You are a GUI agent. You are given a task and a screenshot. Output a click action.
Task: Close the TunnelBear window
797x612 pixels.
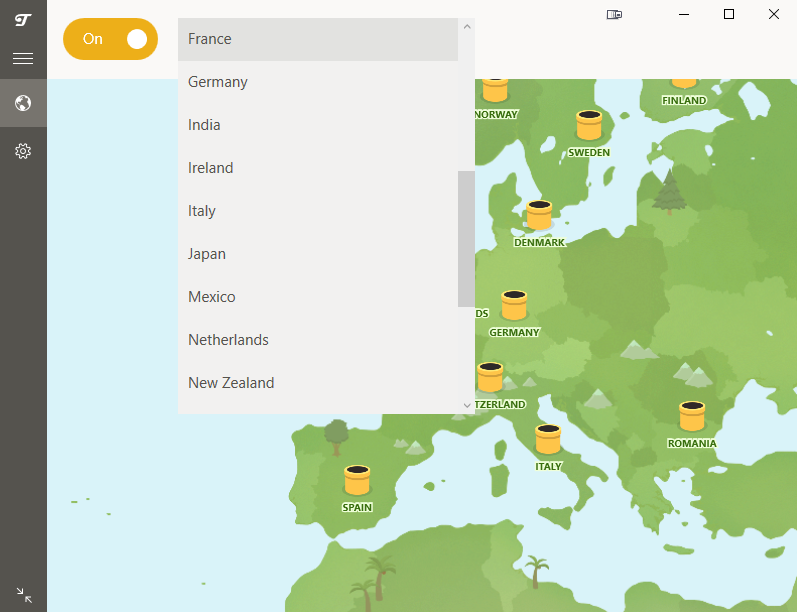coord(774,14)
